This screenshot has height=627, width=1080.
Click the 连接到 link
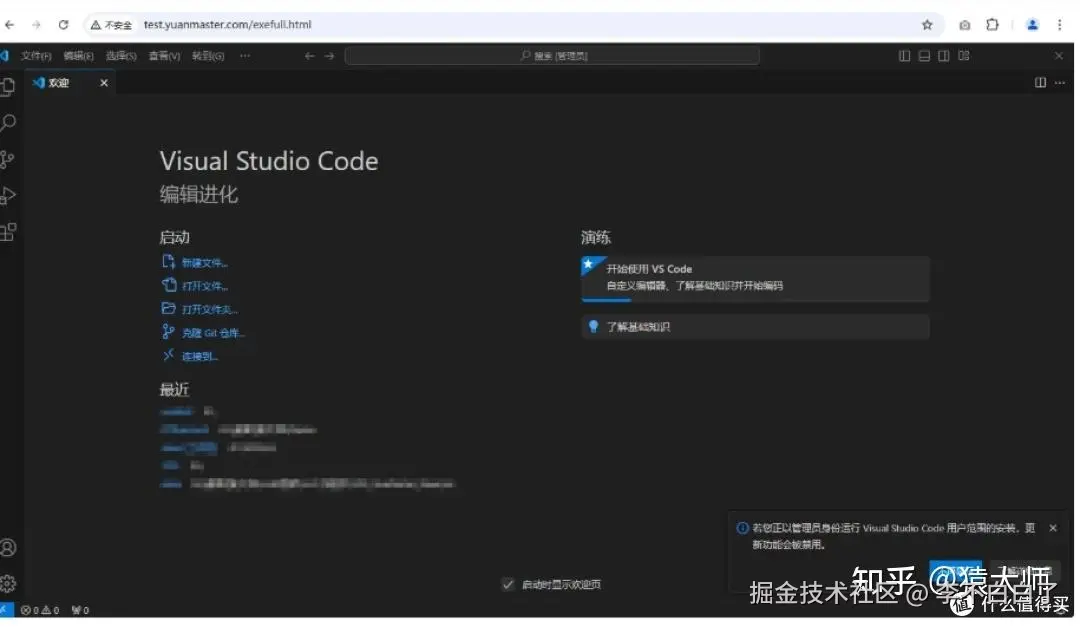191,356
